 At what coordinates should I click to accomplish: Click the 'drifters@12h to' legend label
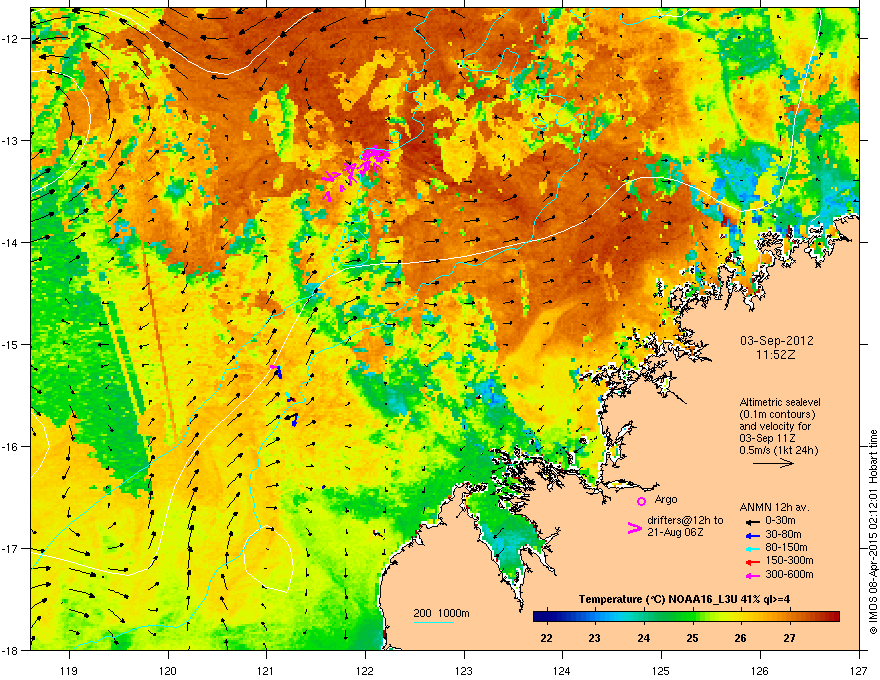pyautogui.click(x=685, y=521)
